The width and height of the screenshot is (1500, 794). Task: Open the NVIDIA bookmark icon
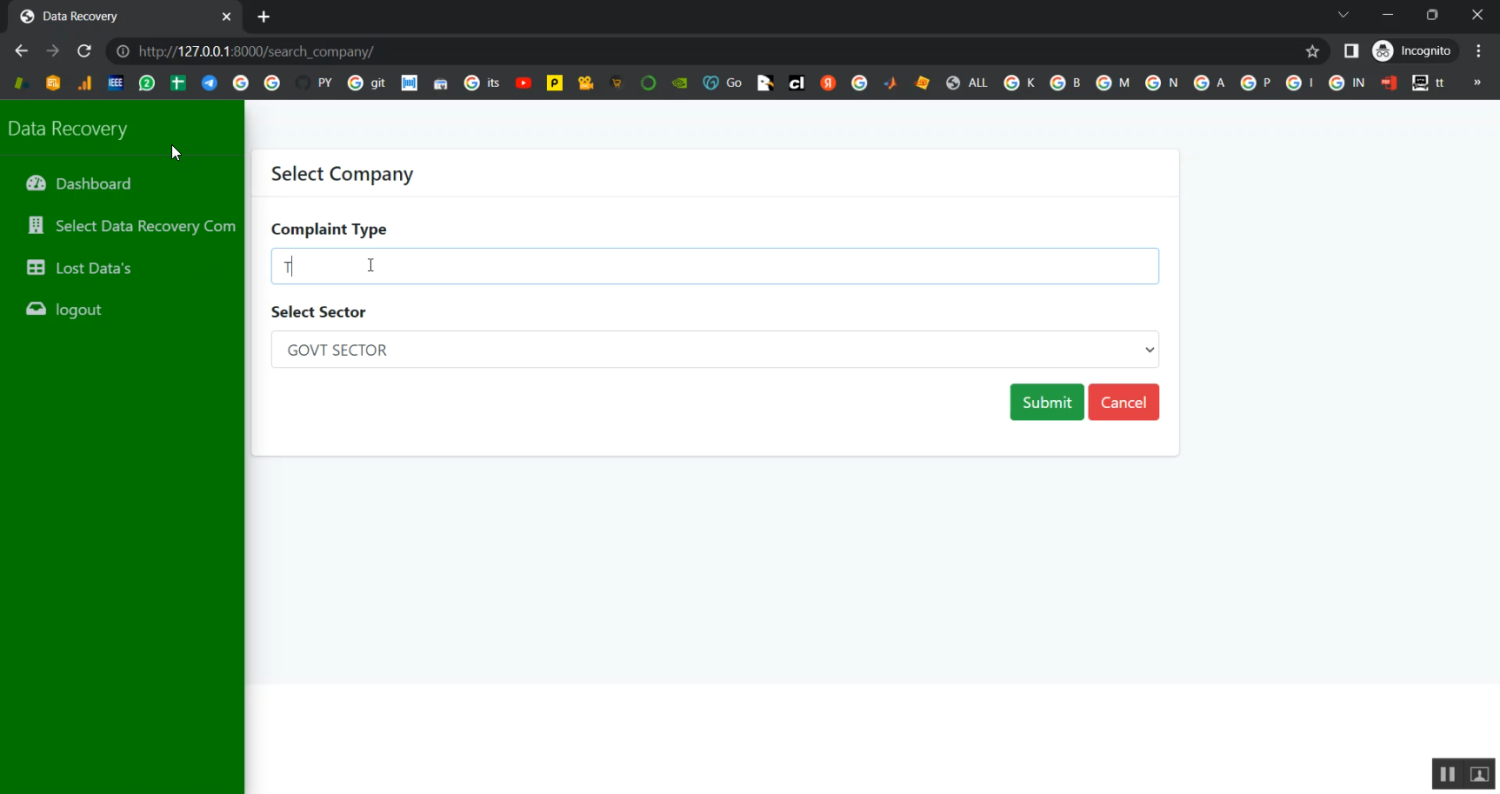point(679,83)
